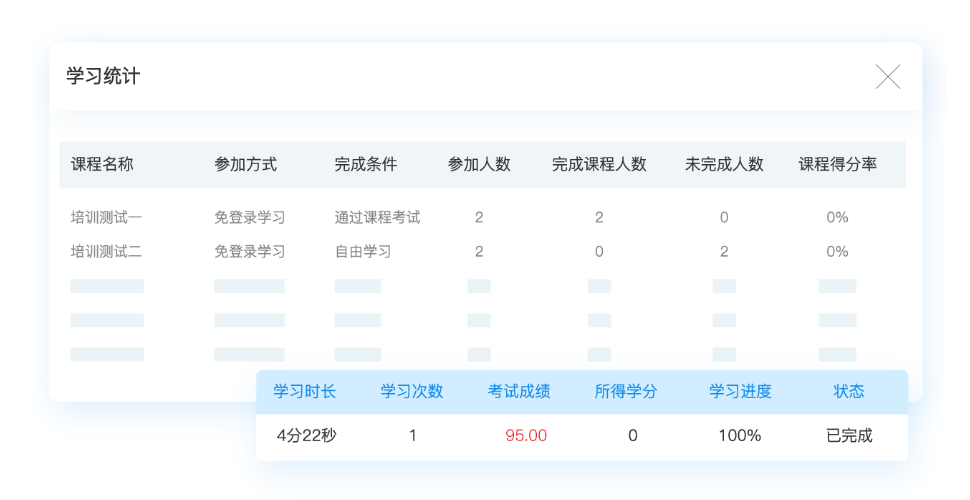
Task: Select the 所得学分 column header
Action: [x=626, y=392]
